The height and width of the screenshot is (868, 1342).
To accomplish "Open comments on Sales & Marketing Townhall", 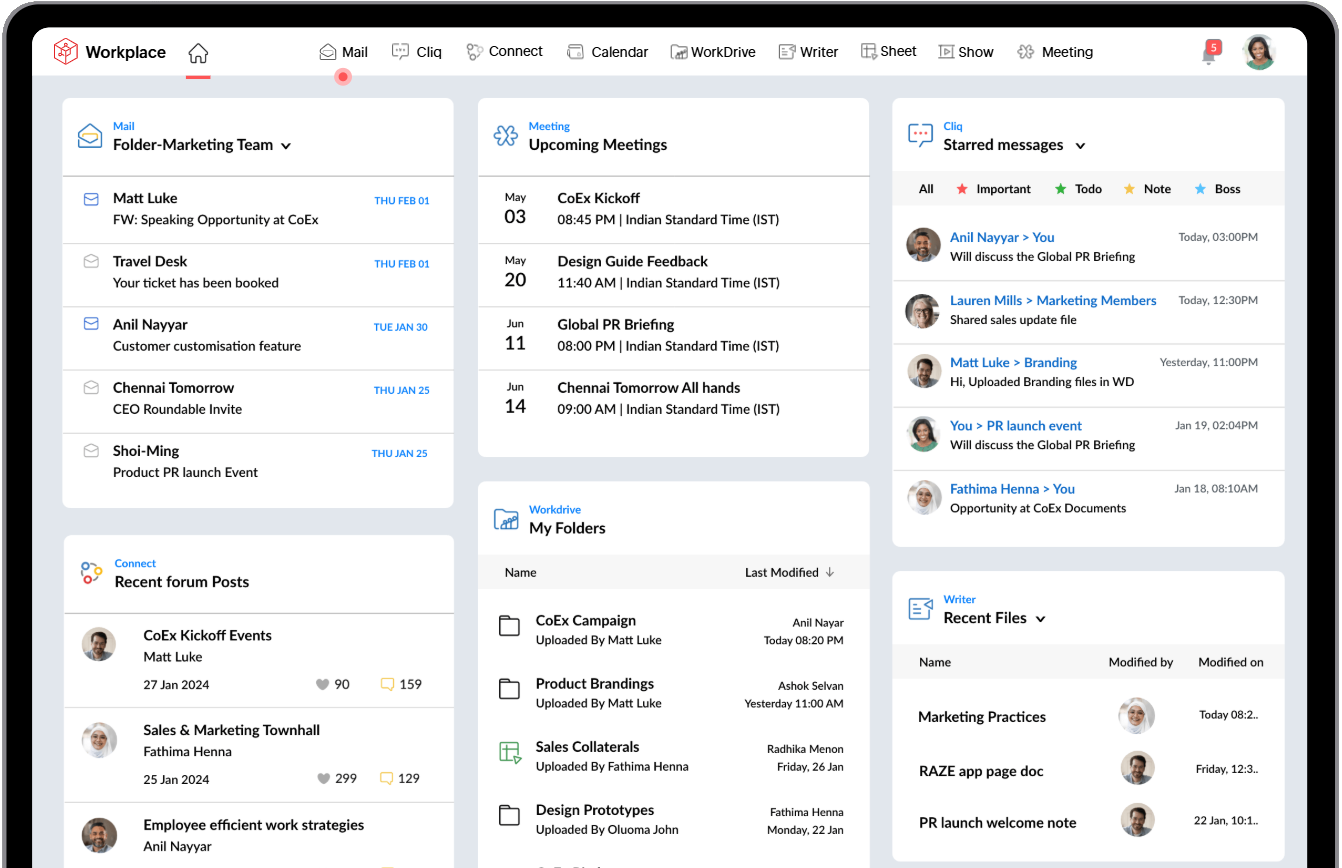I will pyautogui.click(x=387, y=778).
